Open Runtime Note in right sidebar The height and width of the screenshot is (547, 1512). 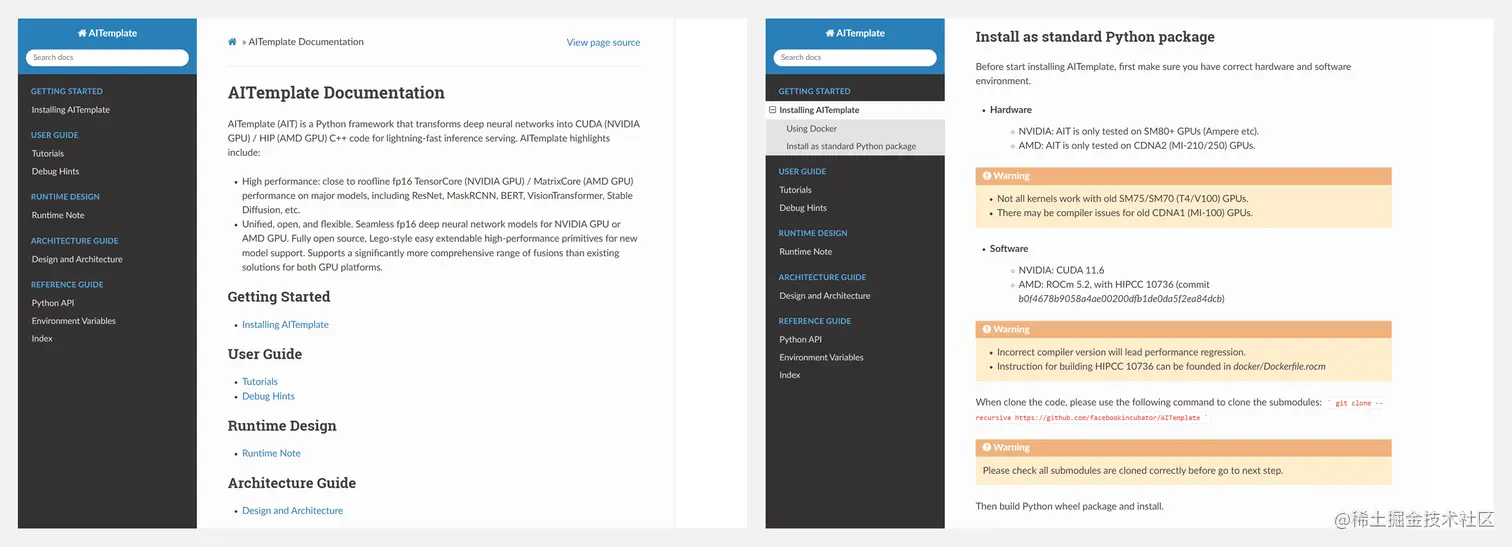point(806,252)
